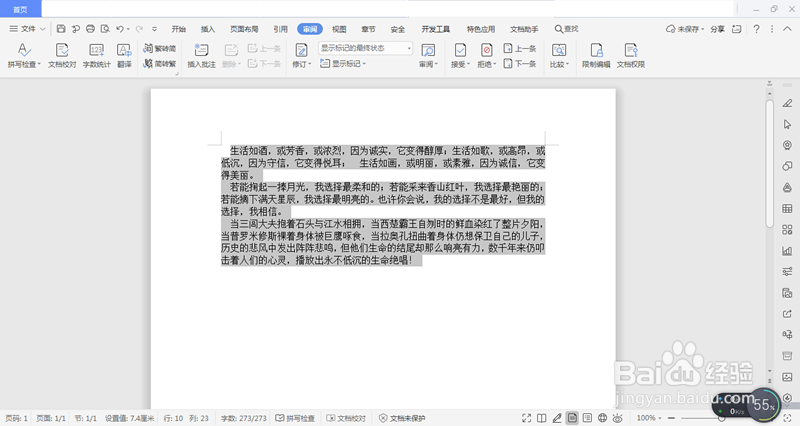Screen dimensions: 800x426
Task: Click the chart icon in right sidebar
Action: (x=787, y=250)
